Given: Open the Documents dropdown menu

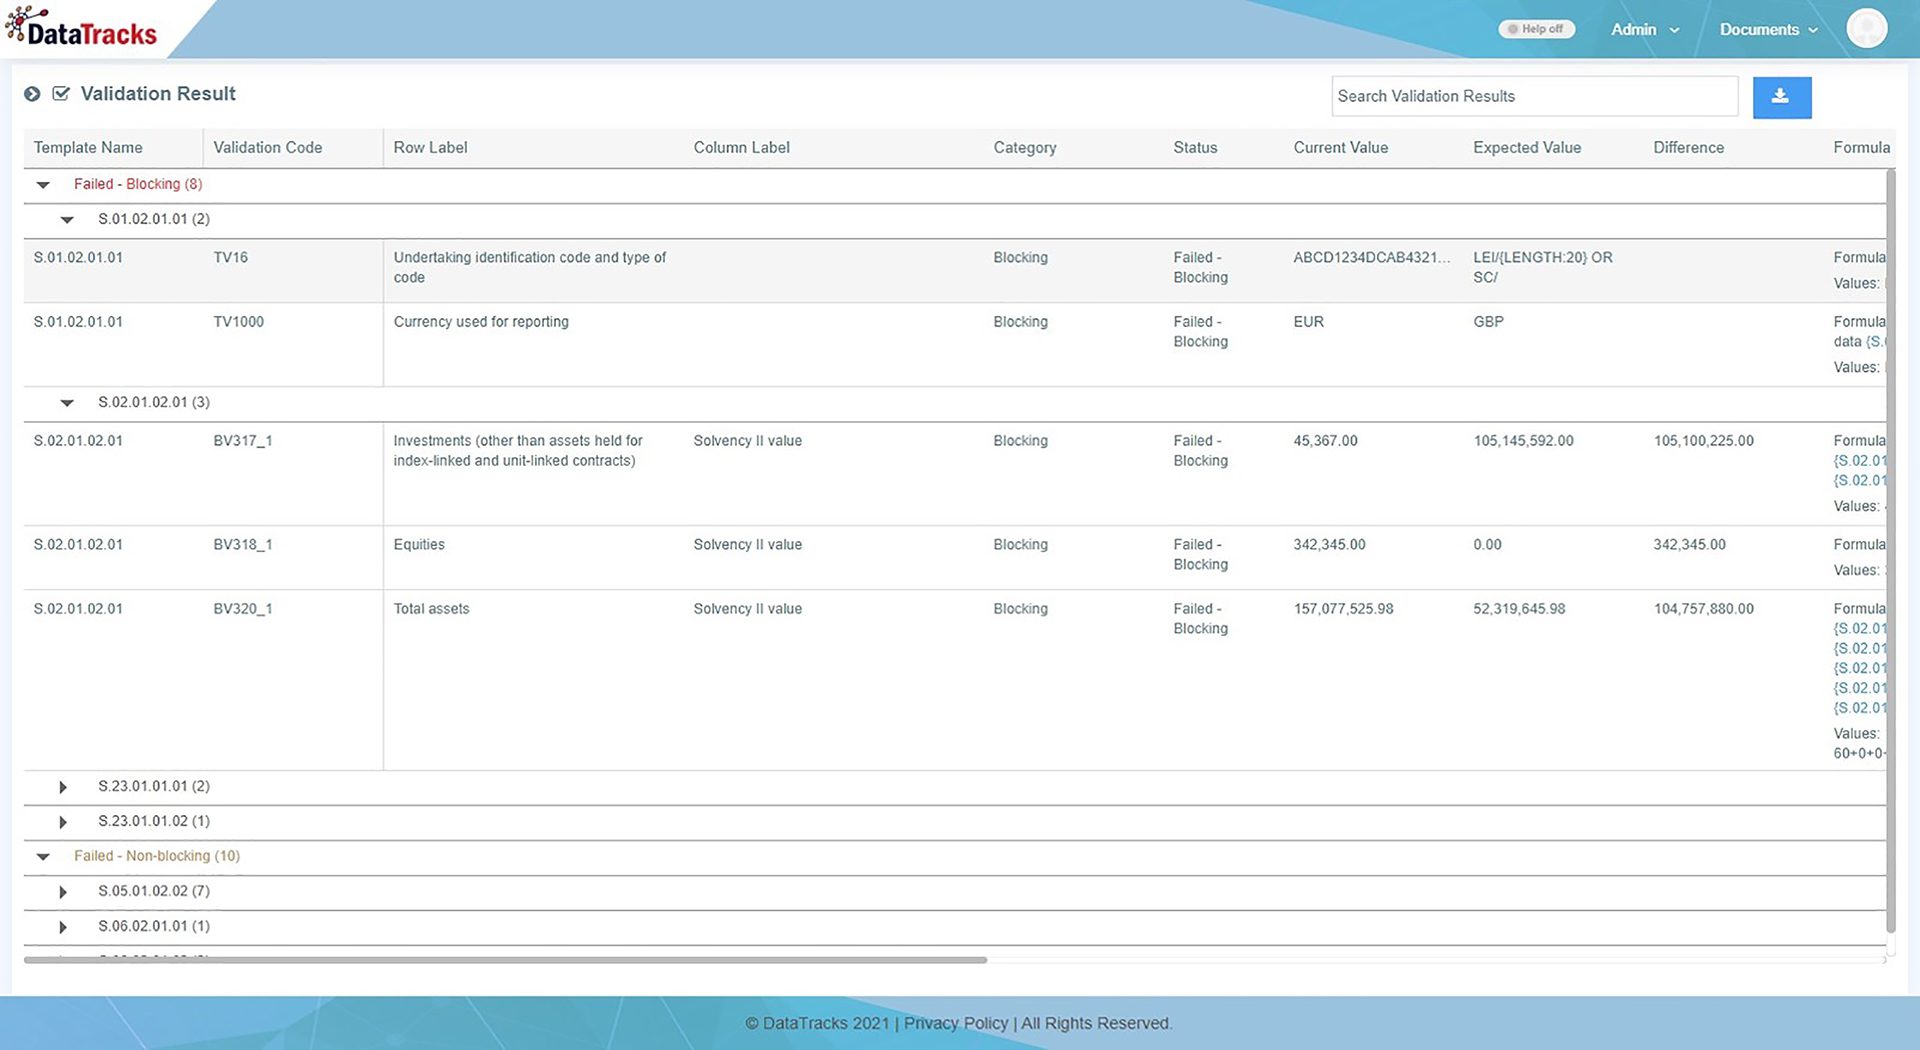Looking at the screenshot, I should coord(1768,30).
